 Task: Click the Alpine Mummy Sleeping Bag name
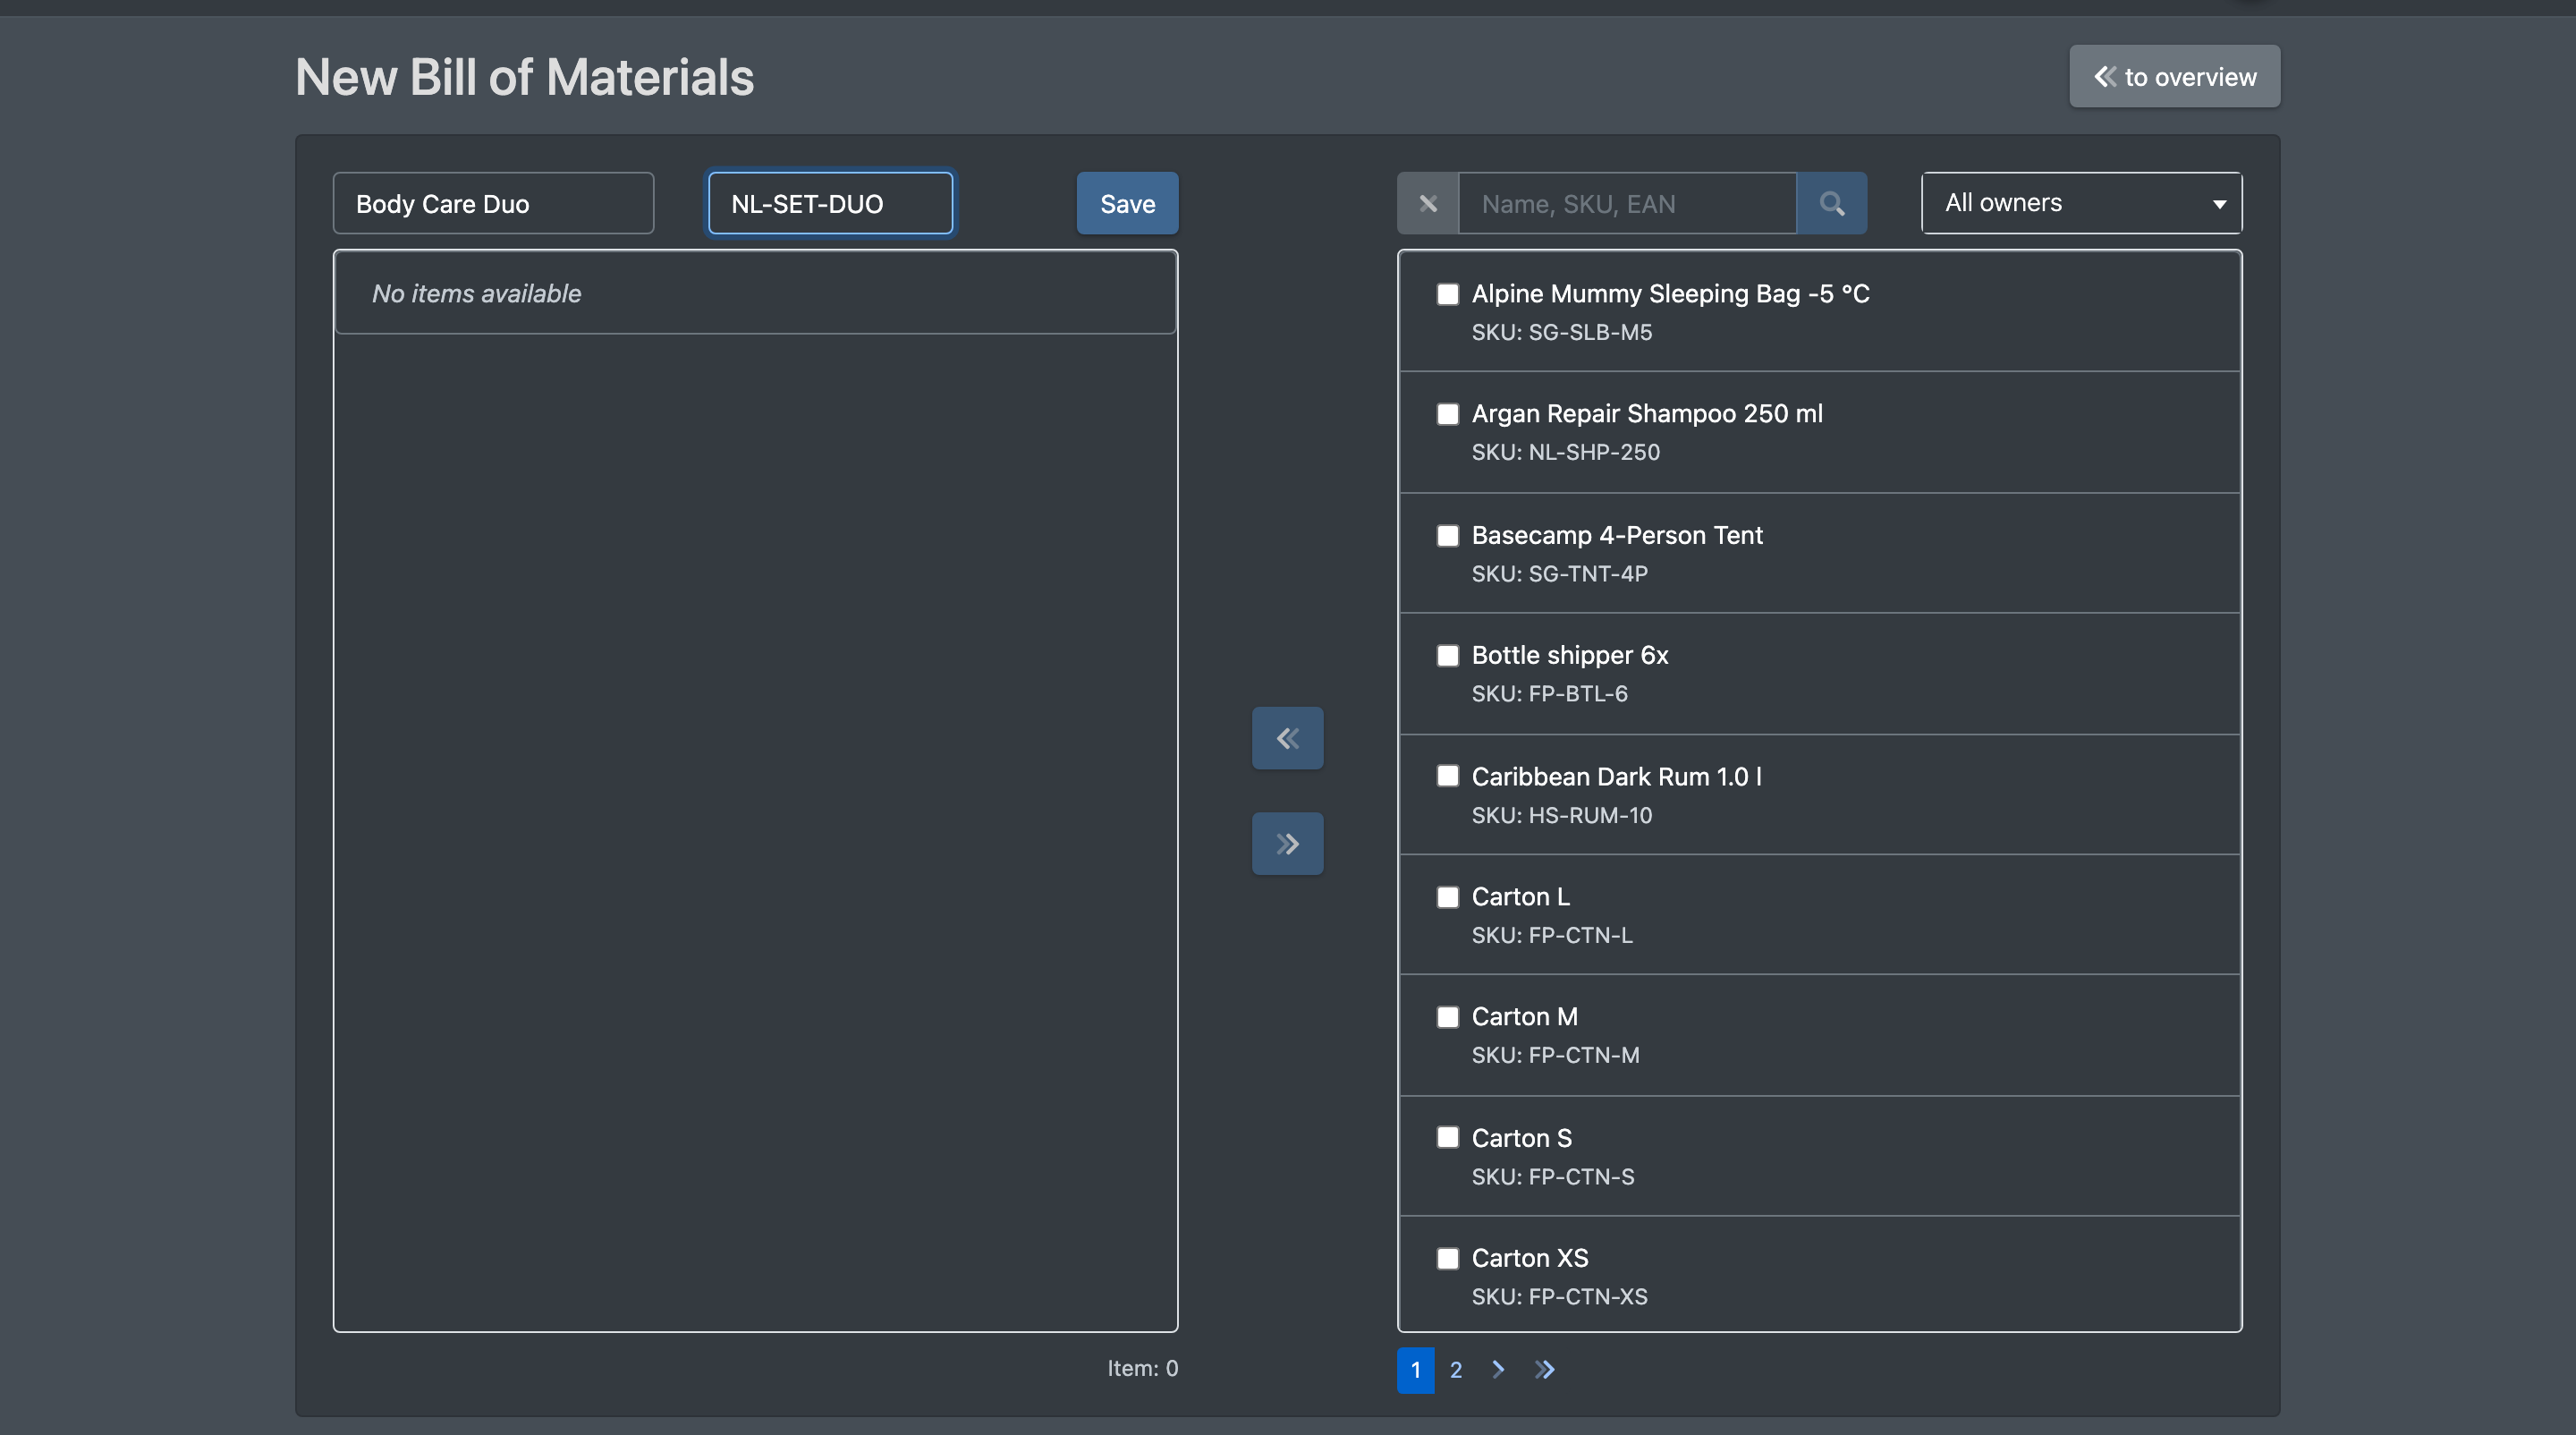1671,293
